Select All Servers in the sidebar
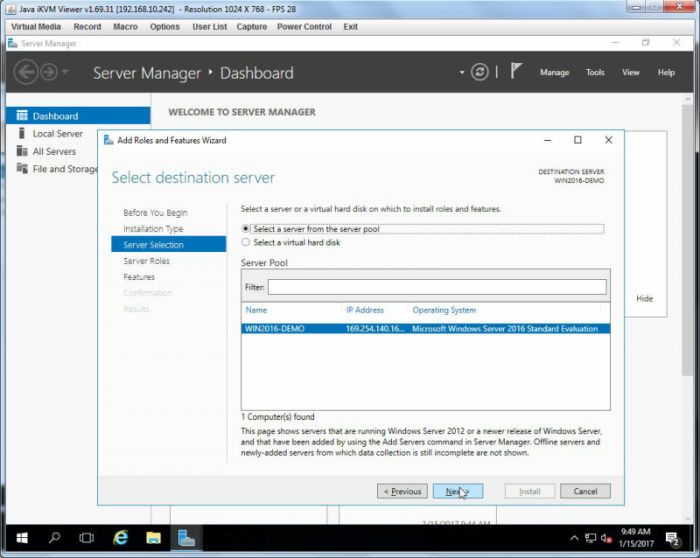 coord(54,151)
